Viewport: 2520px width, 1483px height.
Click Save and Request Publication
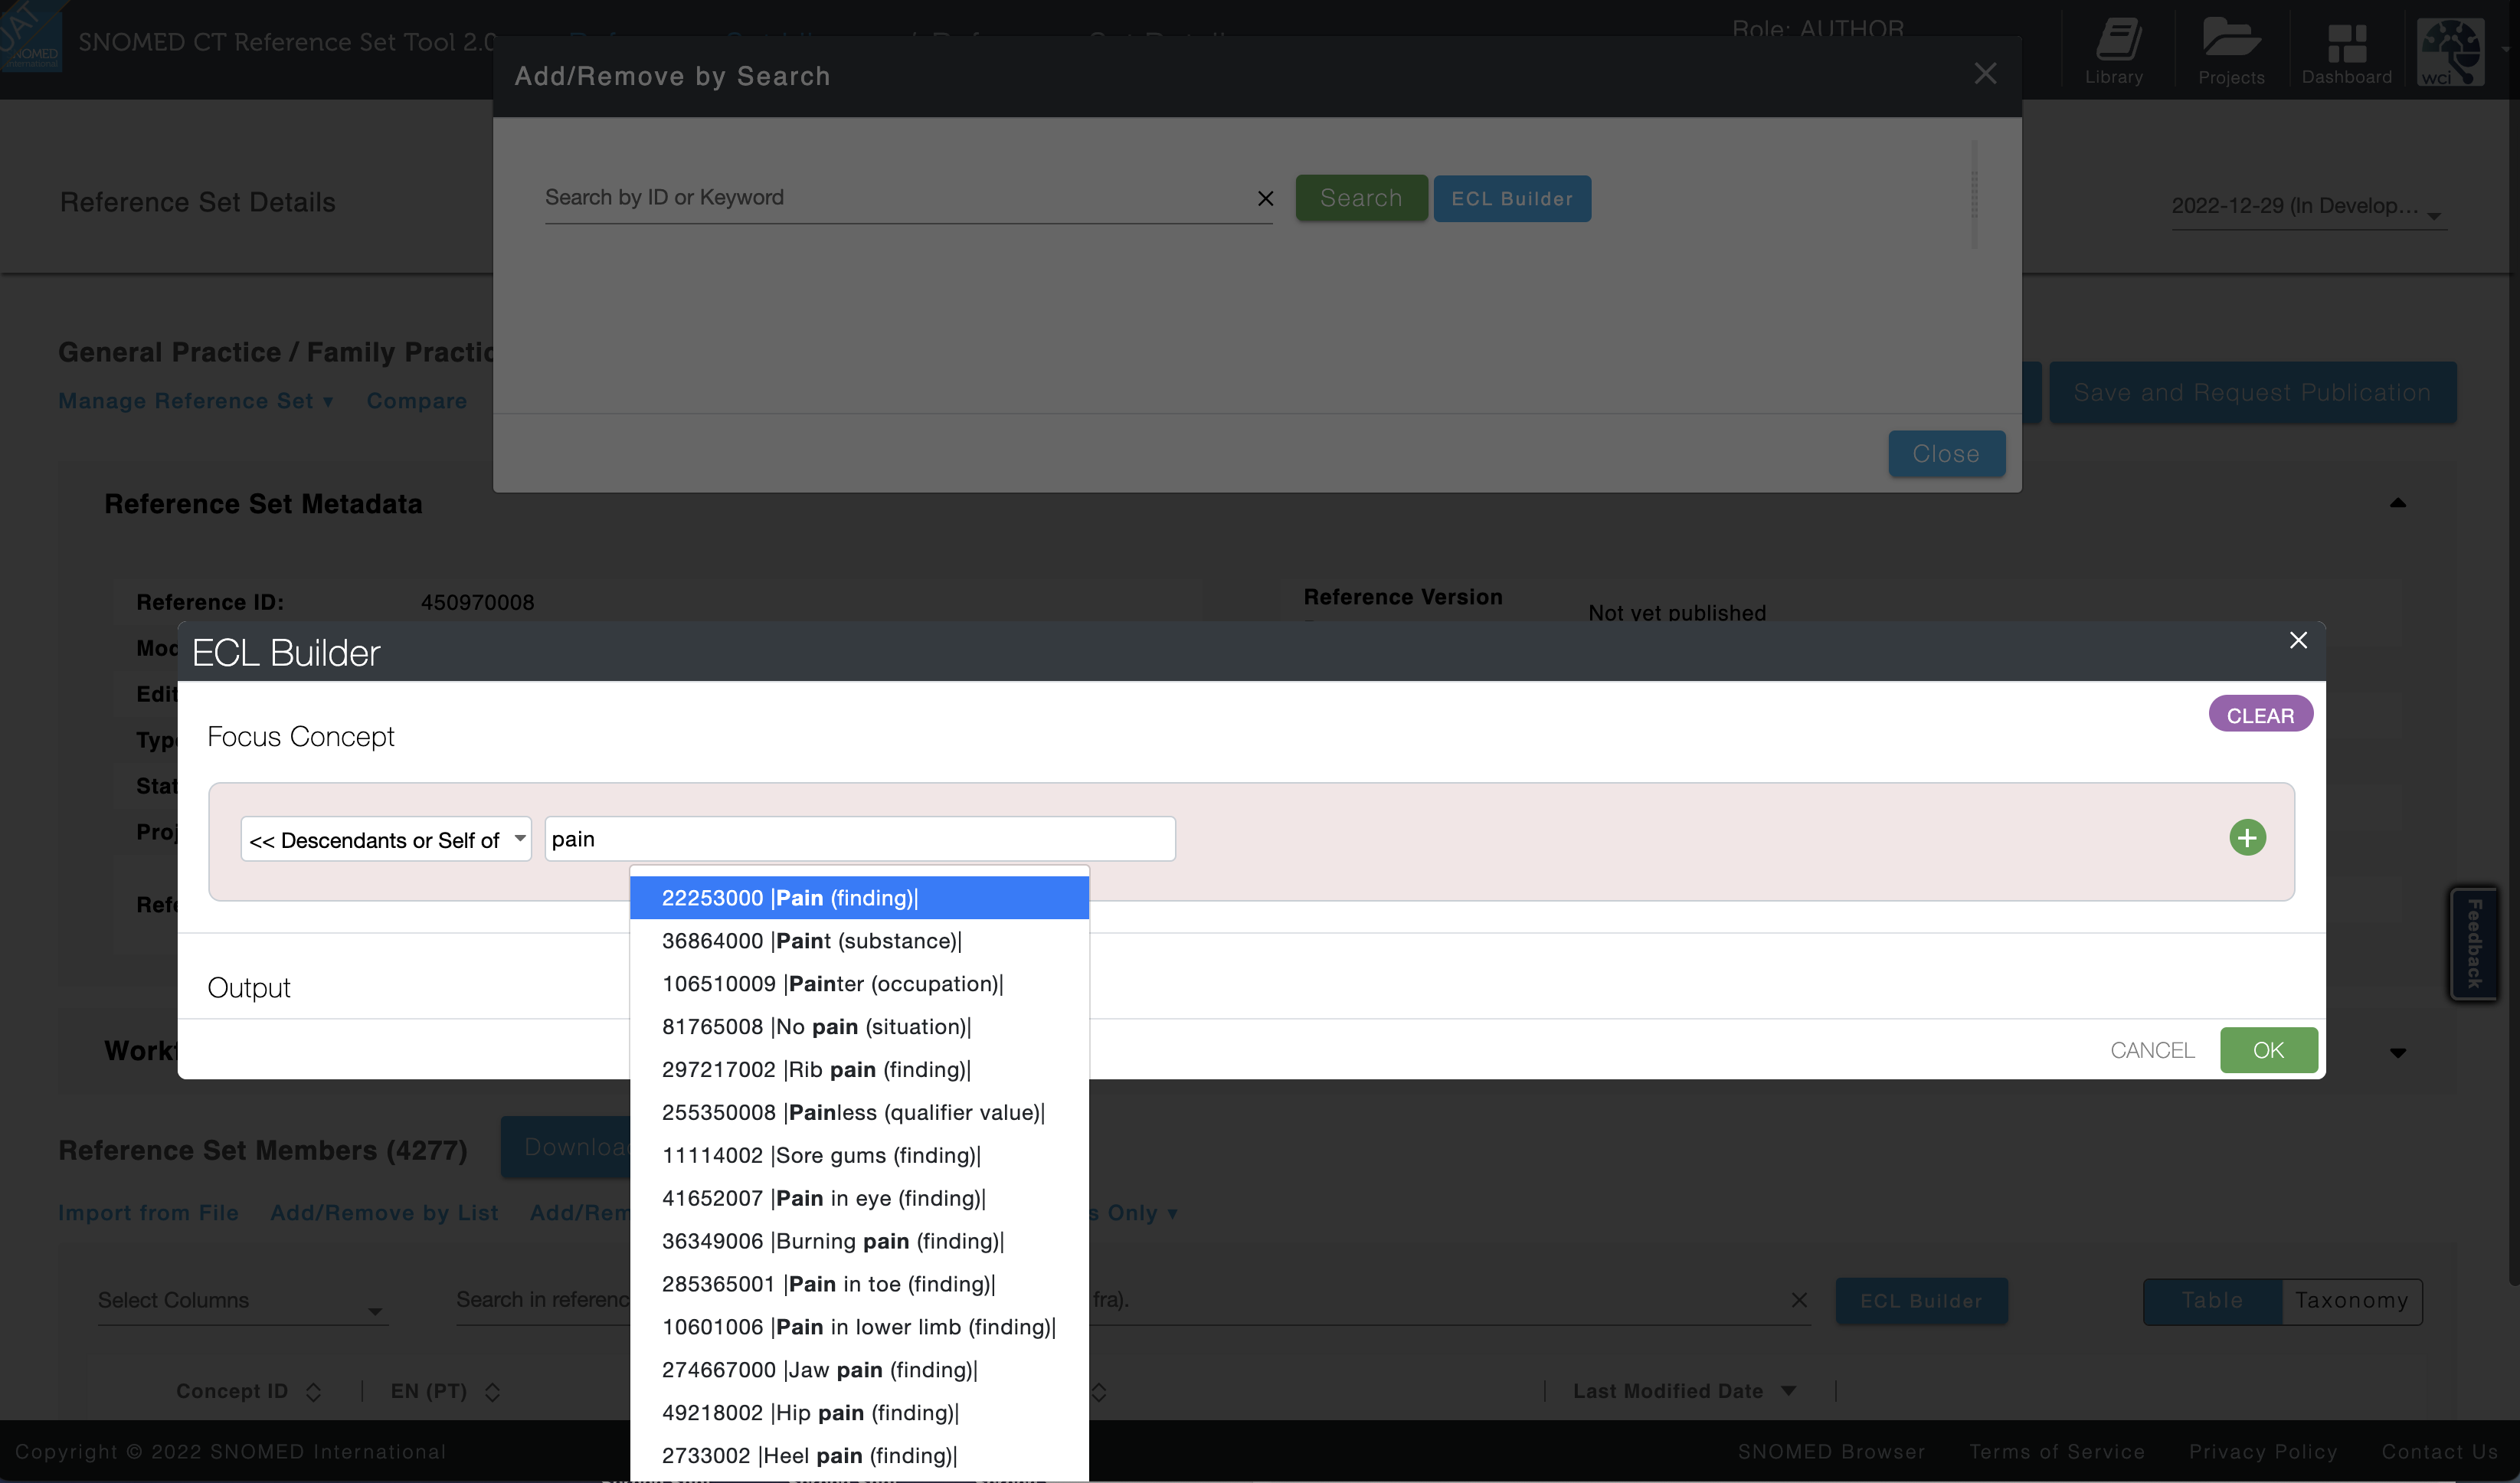tap(2252, 392)
